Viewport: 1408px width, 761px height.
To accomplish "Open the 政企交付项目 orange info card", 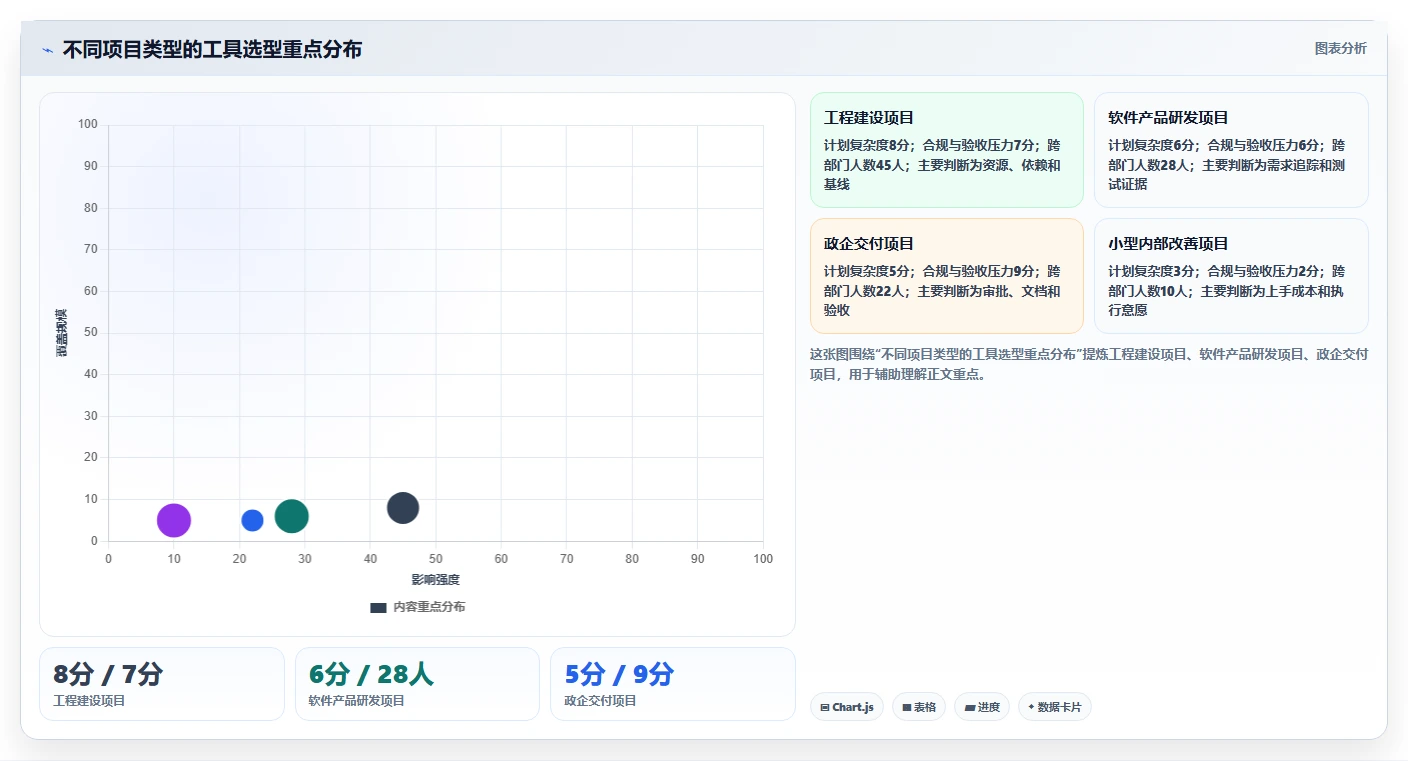I will coord(947,276).
